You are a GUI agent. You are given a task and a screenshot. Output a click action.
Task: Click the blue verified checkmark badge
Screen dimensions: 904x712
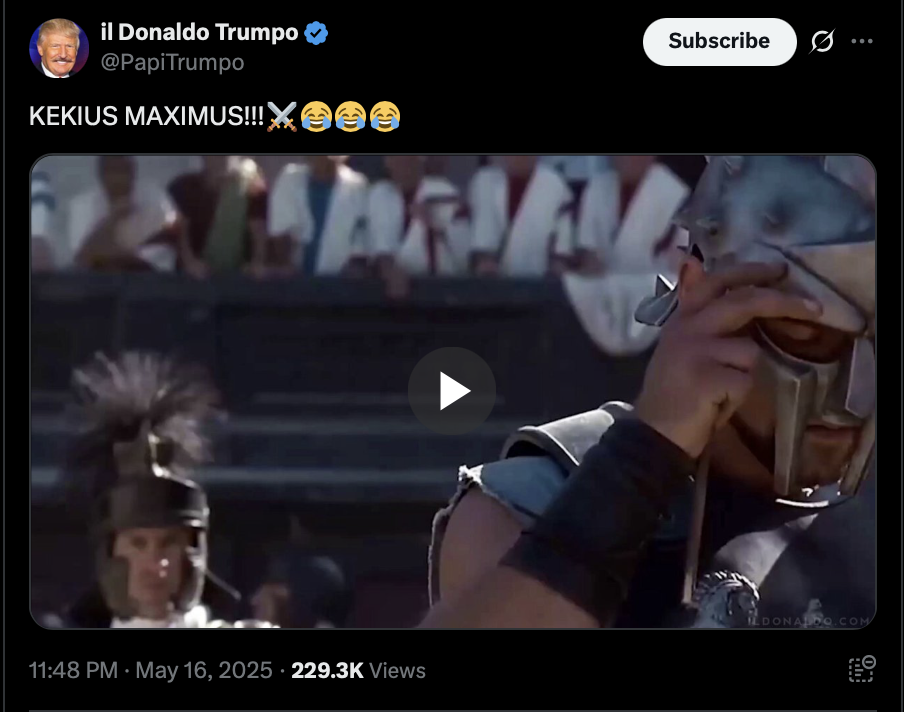coord(316,33)
